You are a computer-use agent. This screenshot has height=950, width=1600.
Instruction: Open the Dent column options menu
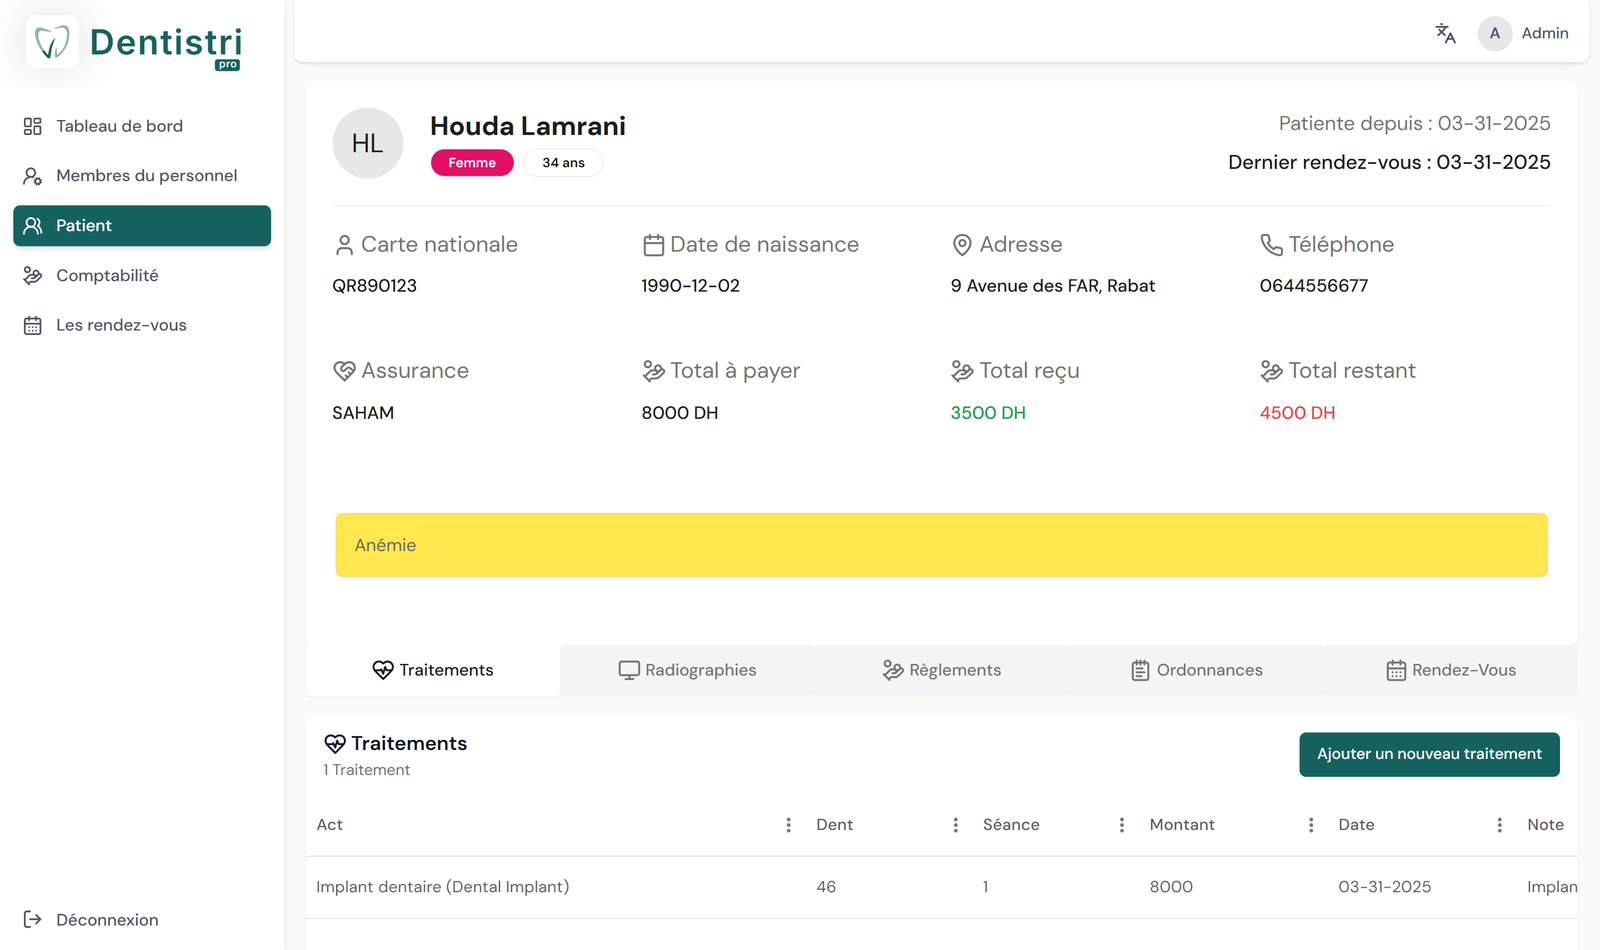955,825
